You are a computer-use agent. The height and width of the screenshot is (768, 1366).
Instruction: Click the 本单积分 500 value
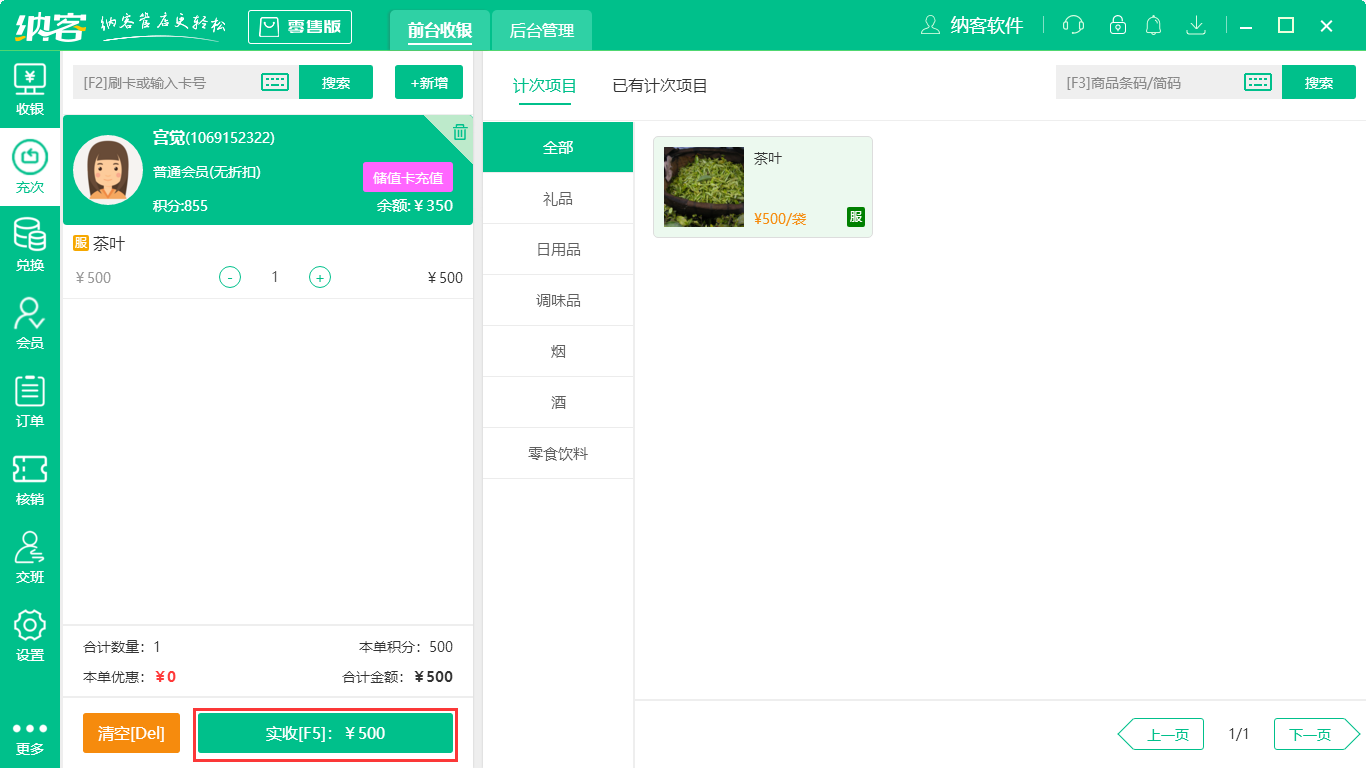[x=441, y=647]
